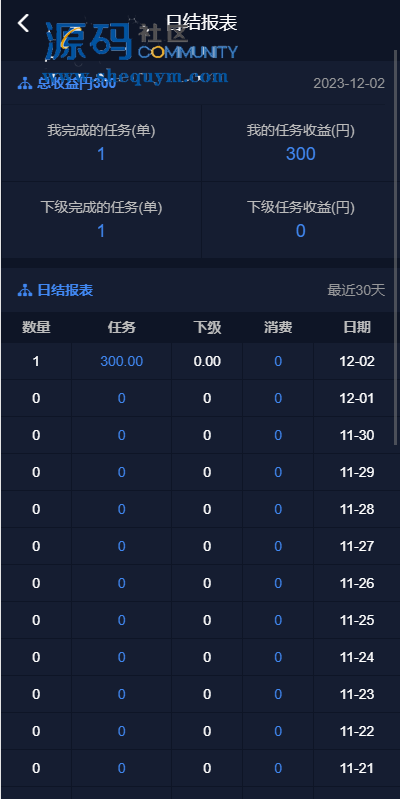Click the 消费 value in 12-02 row
This screenshot has width=400, height=799.
point(278,361)
